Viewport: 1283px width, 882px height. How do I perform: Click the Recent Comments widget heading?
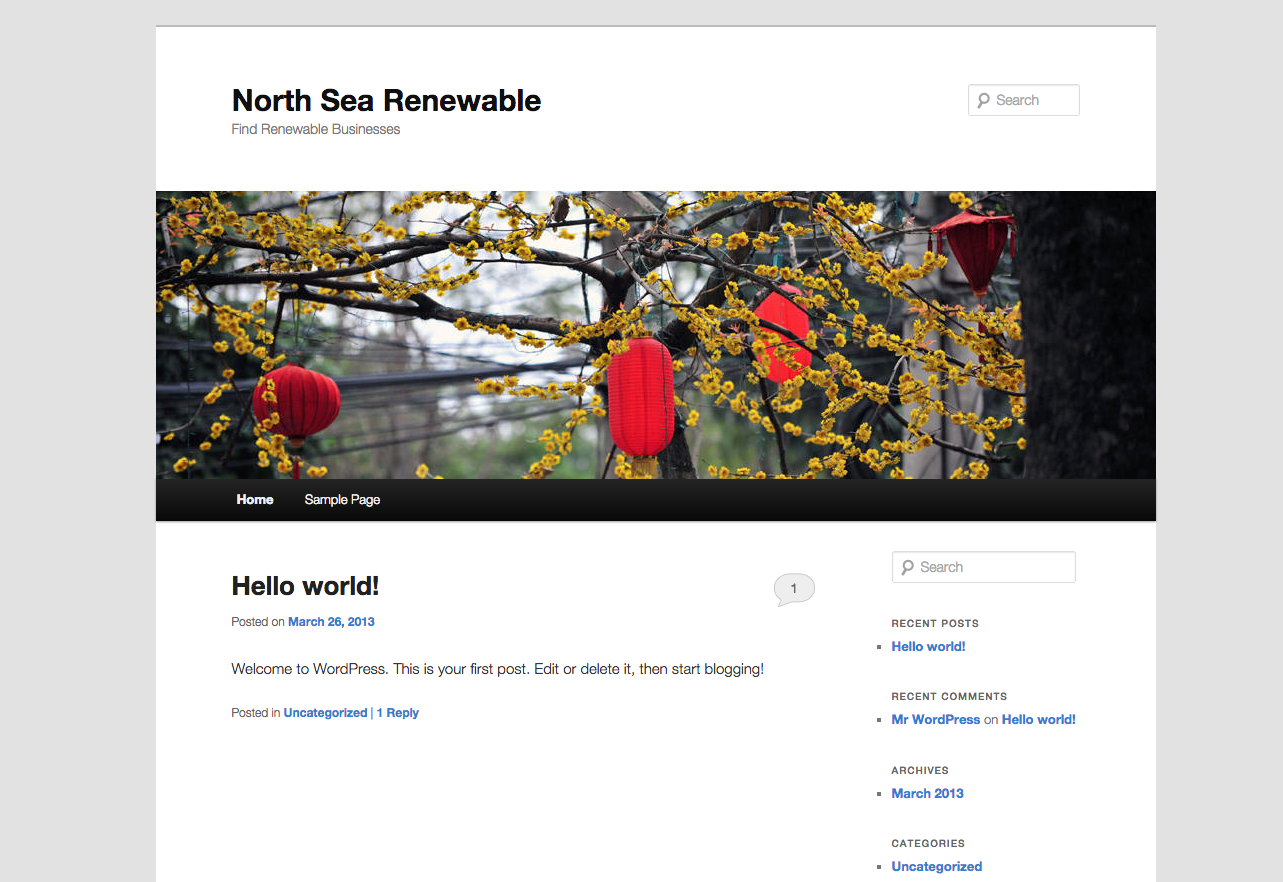(x=949, y=696)
